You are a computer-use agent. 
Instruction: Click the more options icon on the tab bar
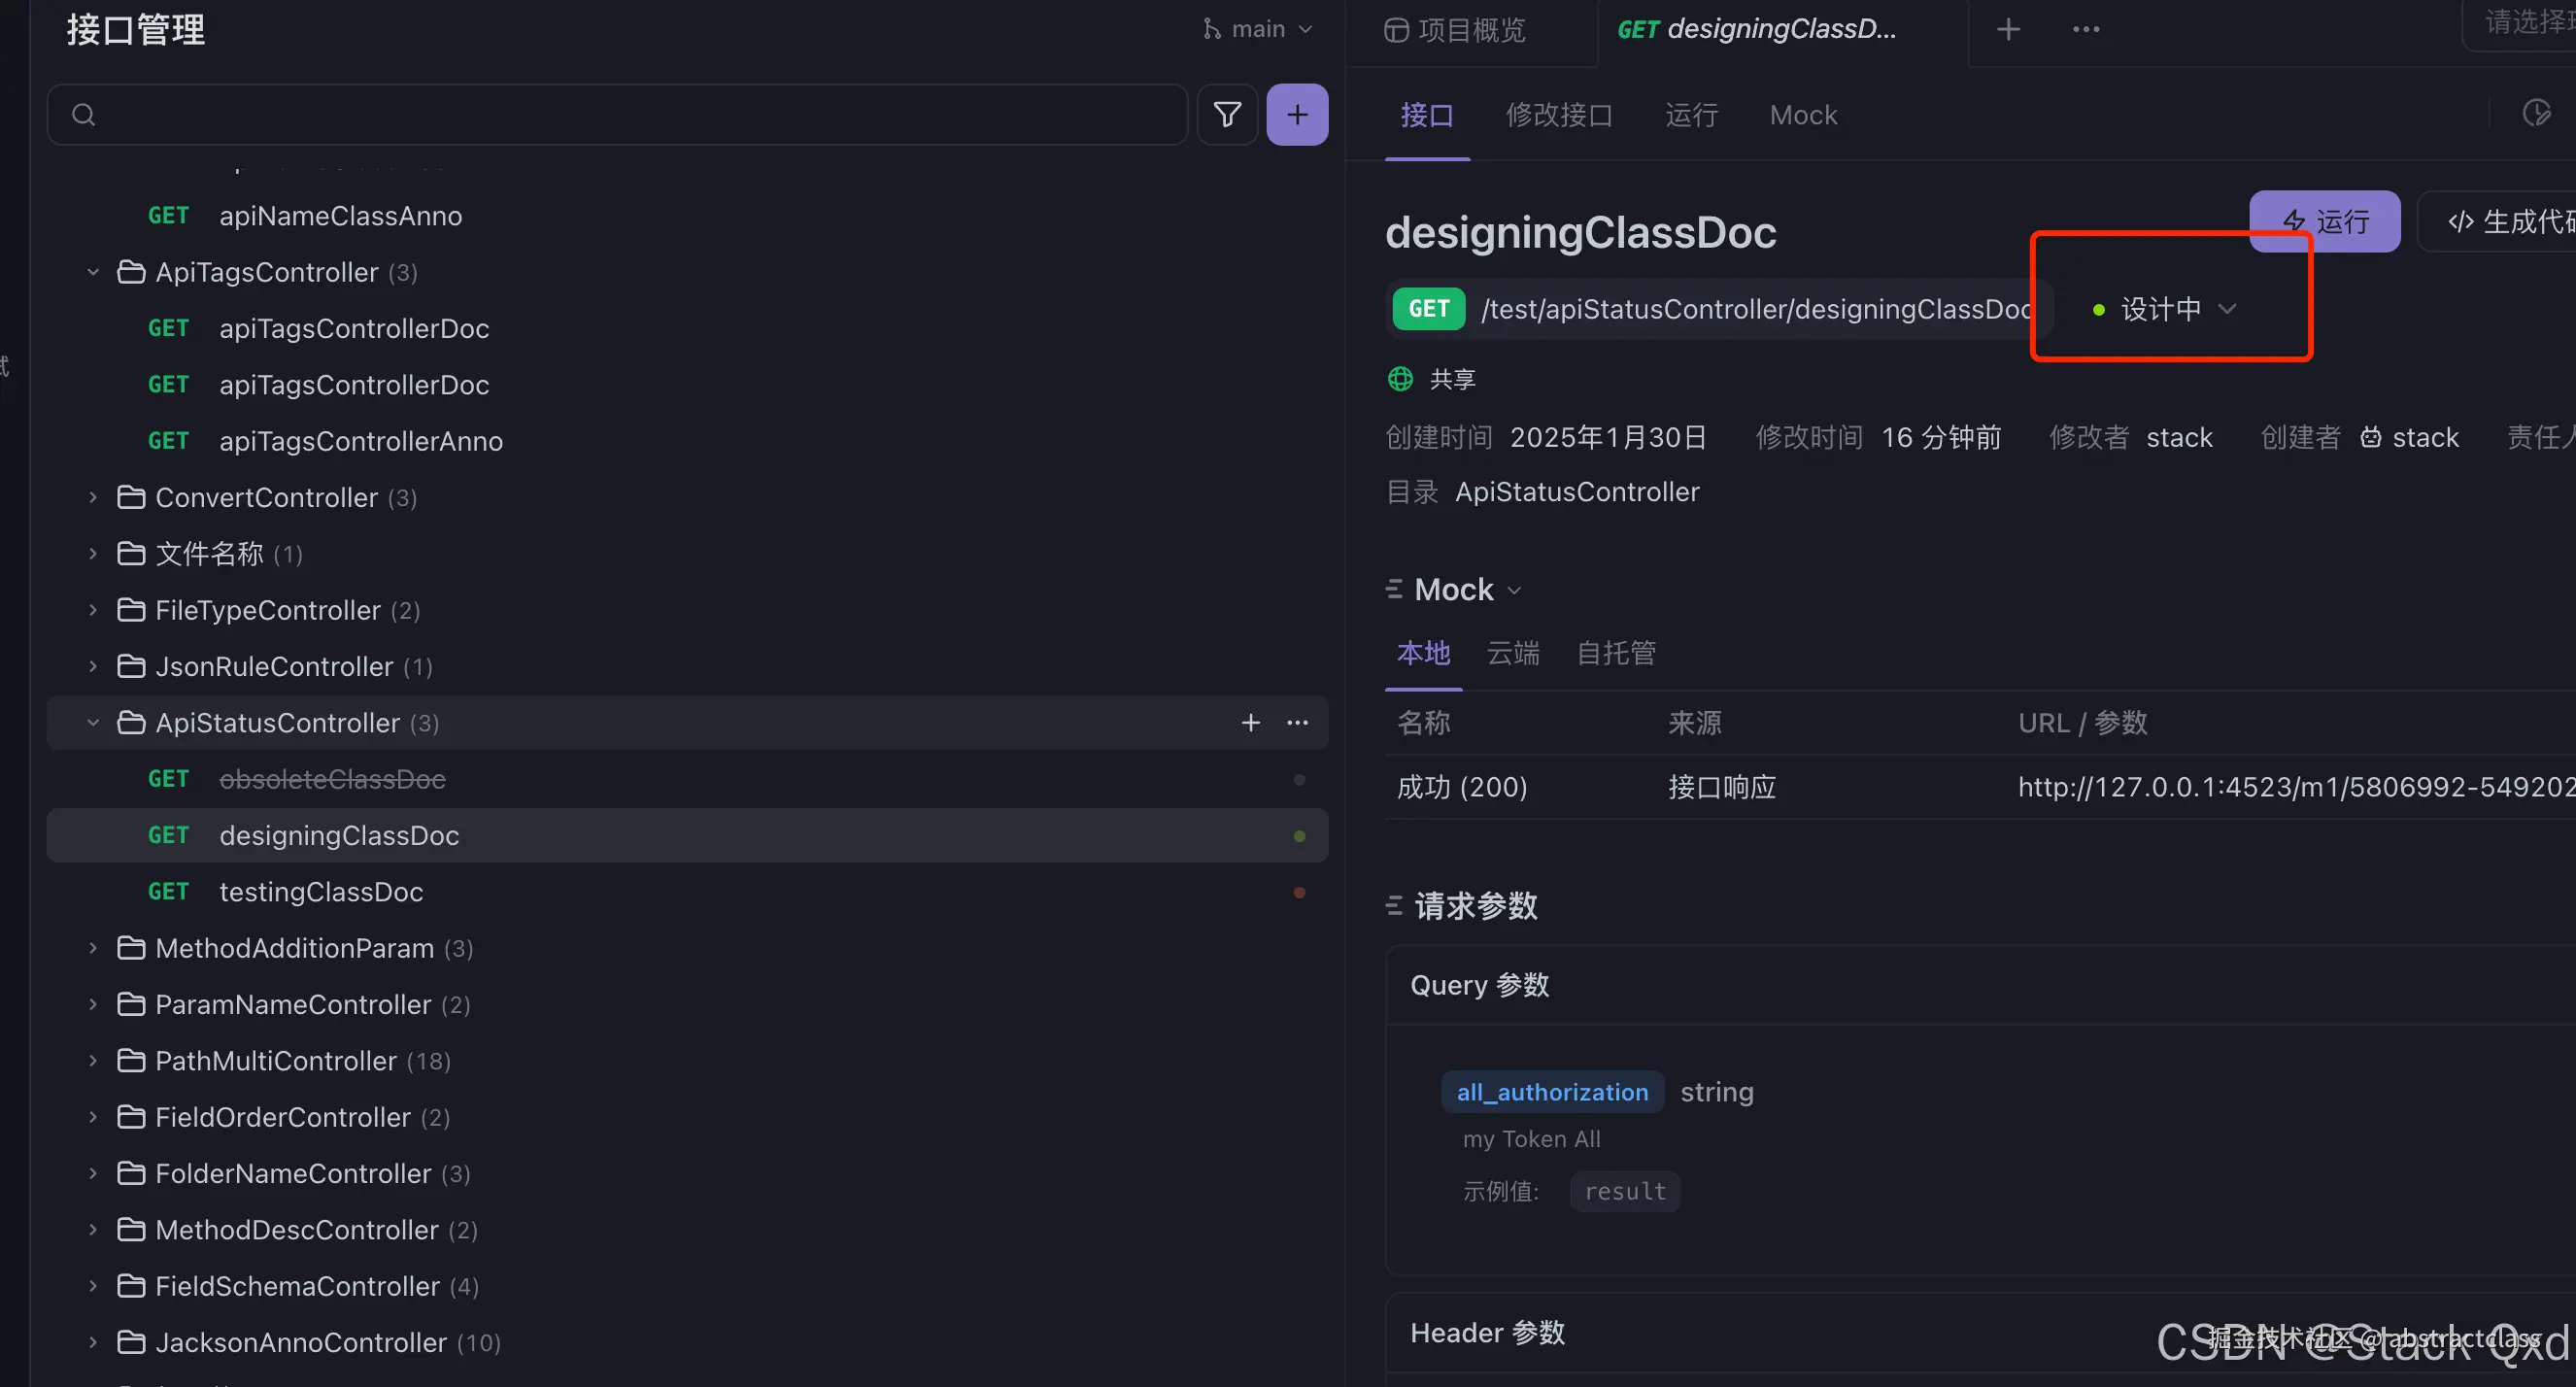[2085, 28]
